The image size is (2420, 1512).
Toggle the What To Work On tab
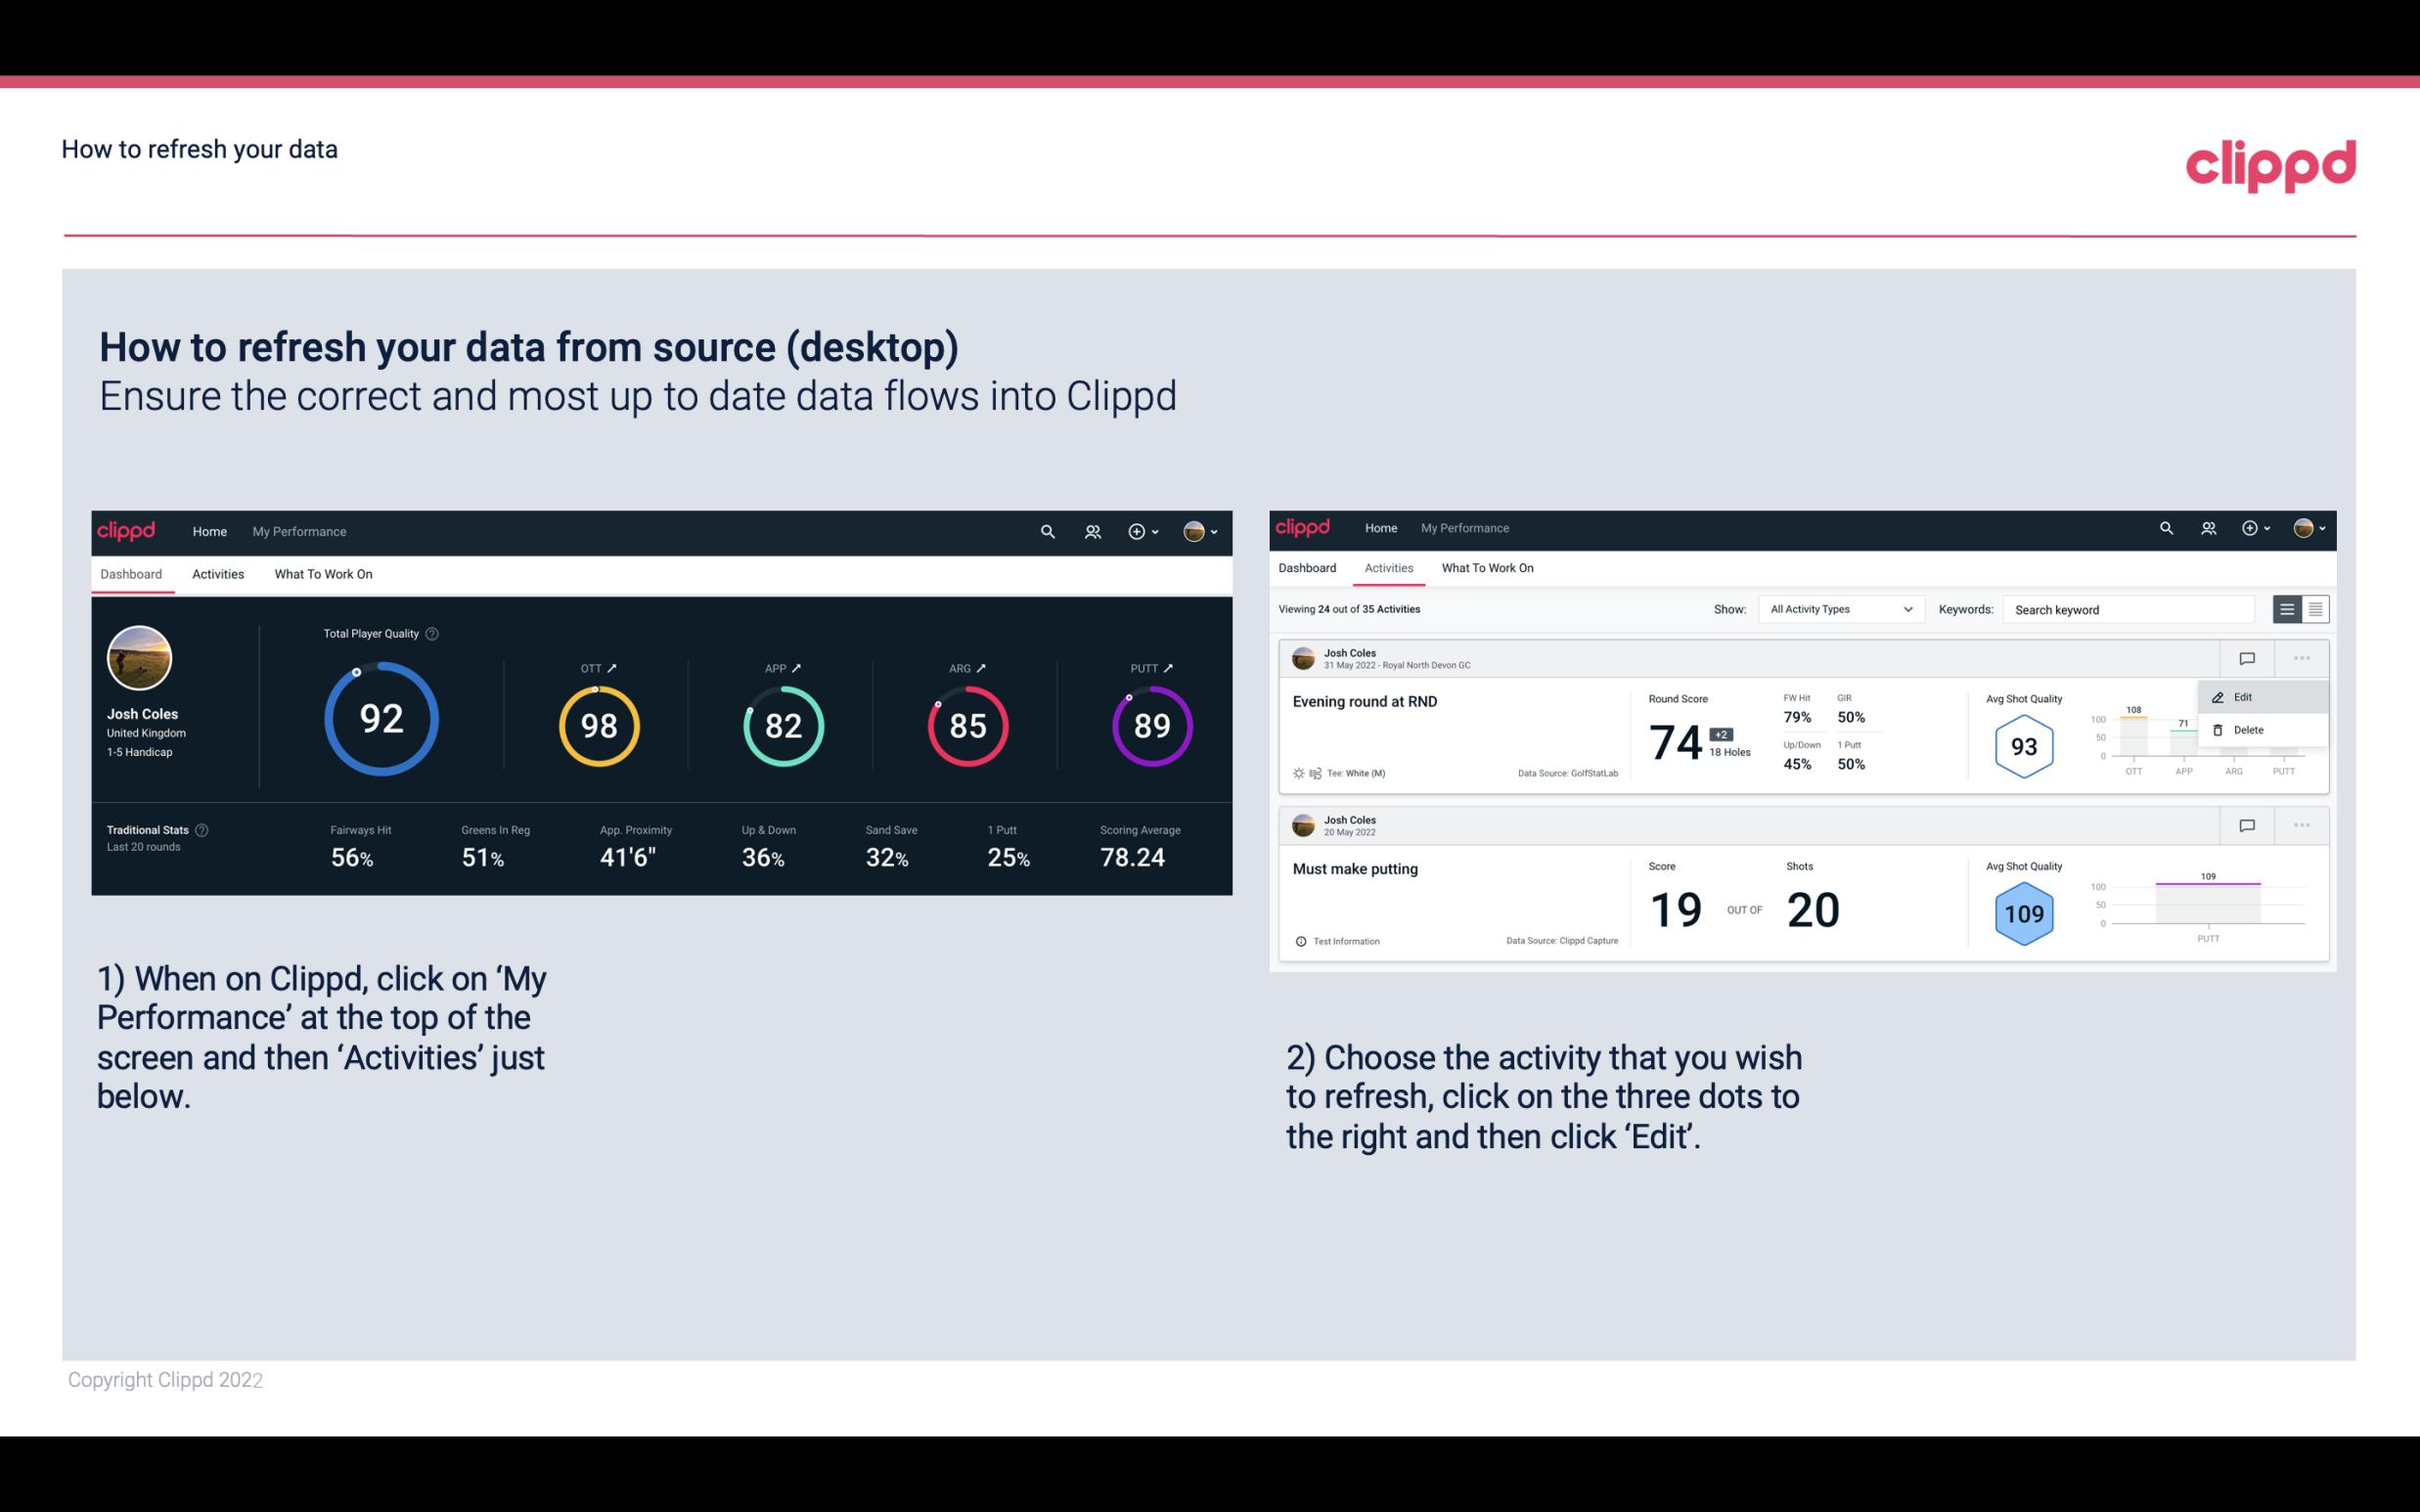[x=323, y=573]
